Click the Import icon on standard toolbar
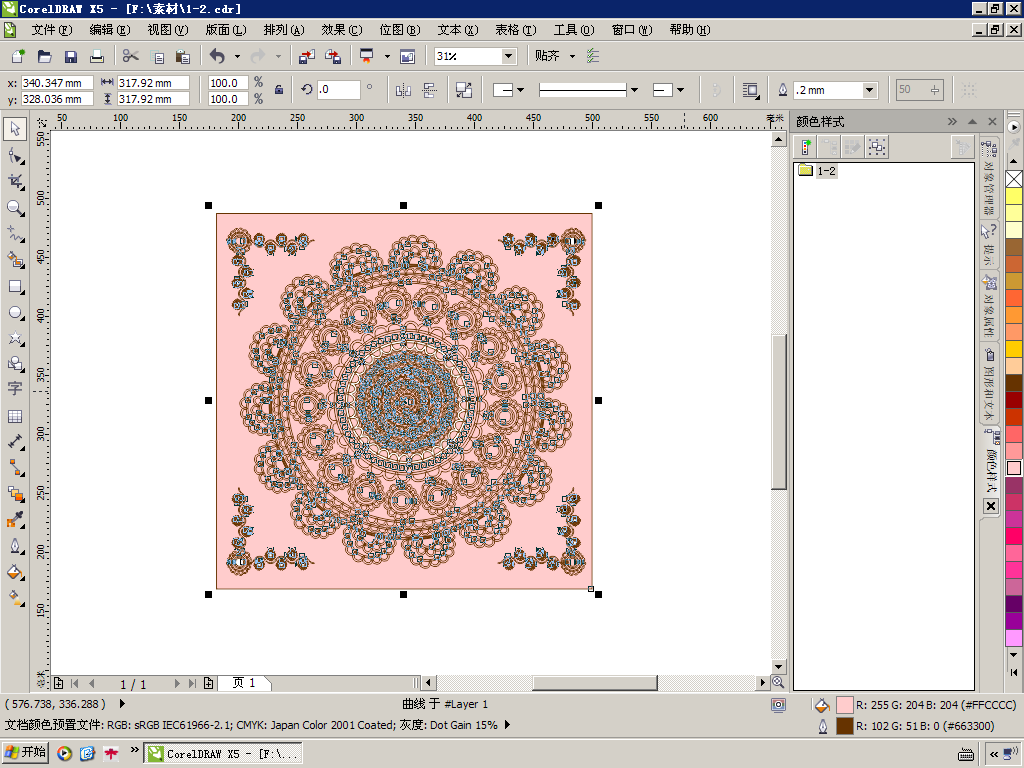Screen dimensions: 1024x768 (x=307, y=57)
